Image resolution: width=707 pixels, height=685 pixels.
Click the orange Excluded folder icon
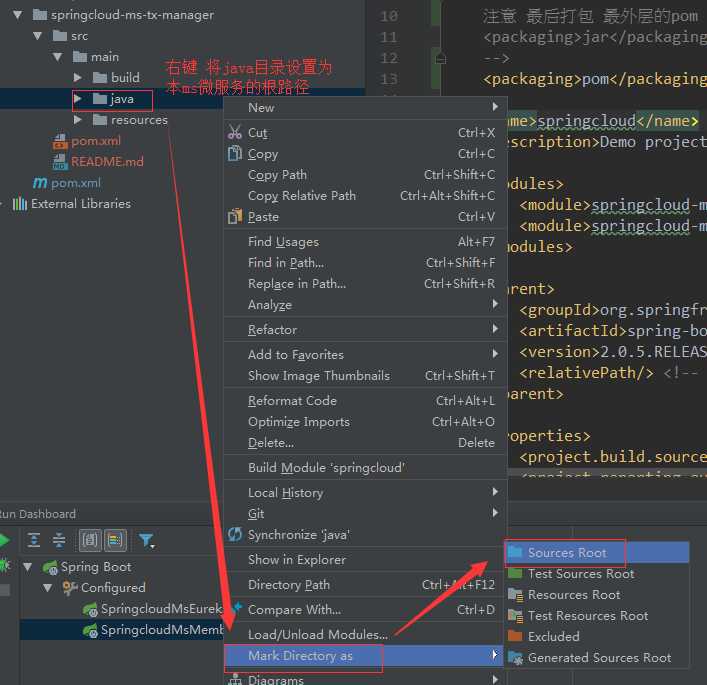(514, 636)
